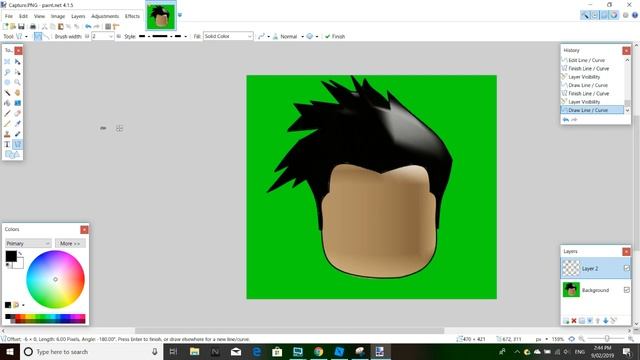Image resolution: width=640 pixels, height=360 pixels.
Task: Open the Effects menu
Action: point(132,16)
